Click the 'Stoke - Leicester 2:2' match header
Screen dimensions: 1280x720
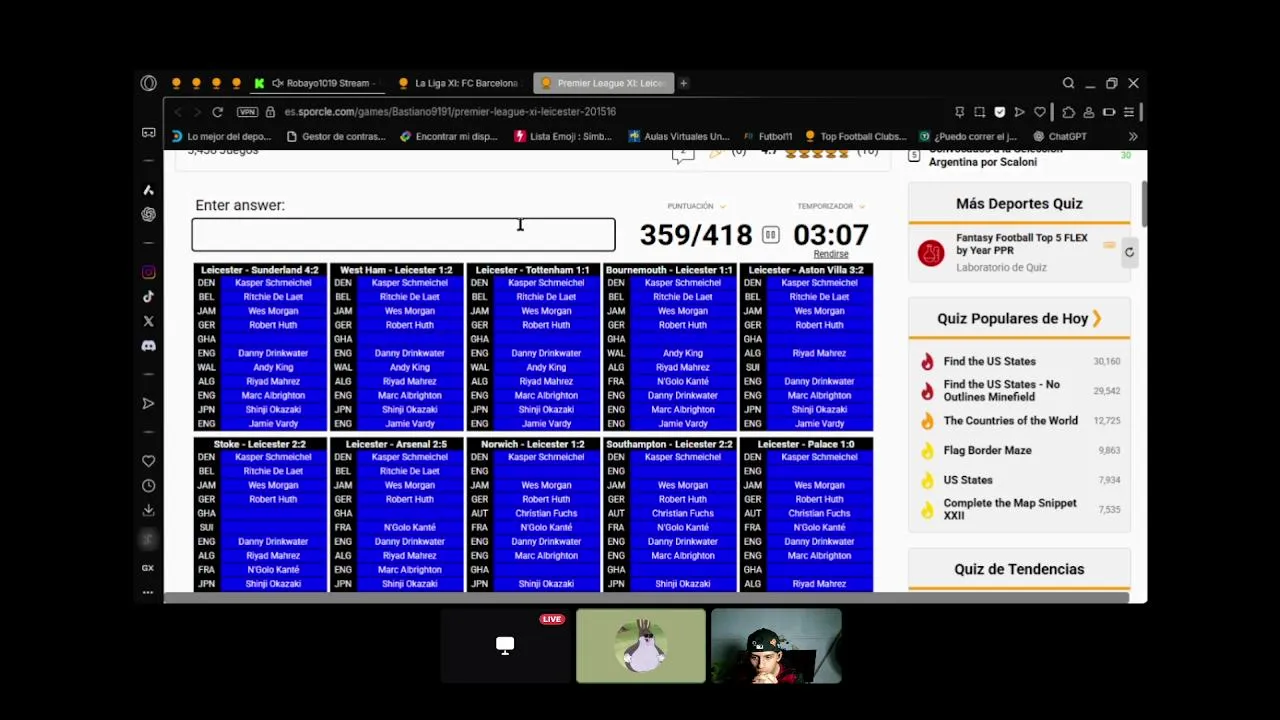260,444
